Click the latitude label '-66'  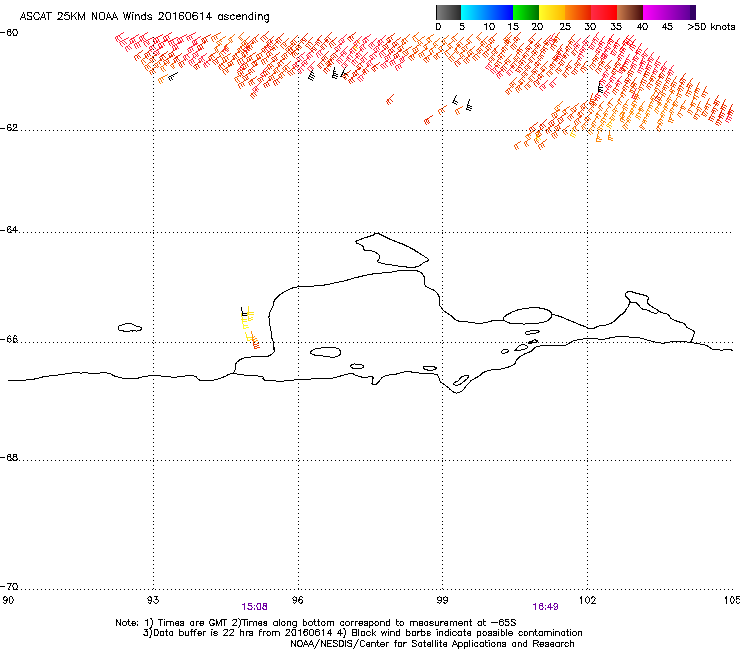[9, 339]
